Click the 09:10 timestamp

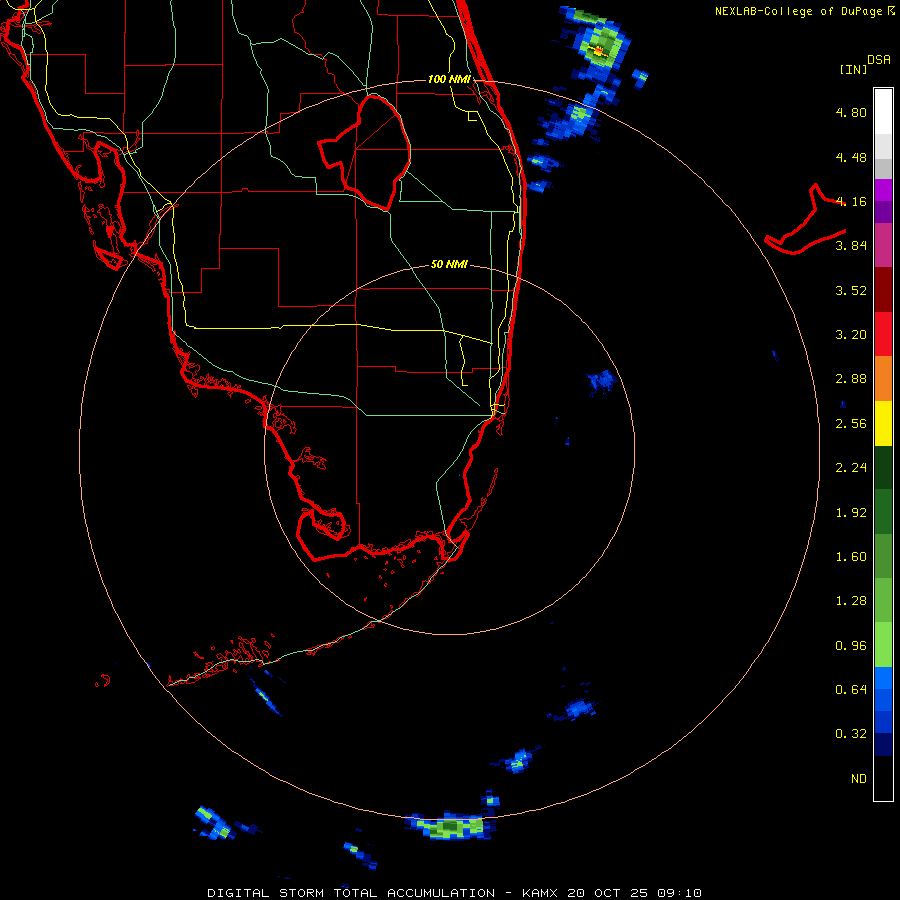click(681, 893)
